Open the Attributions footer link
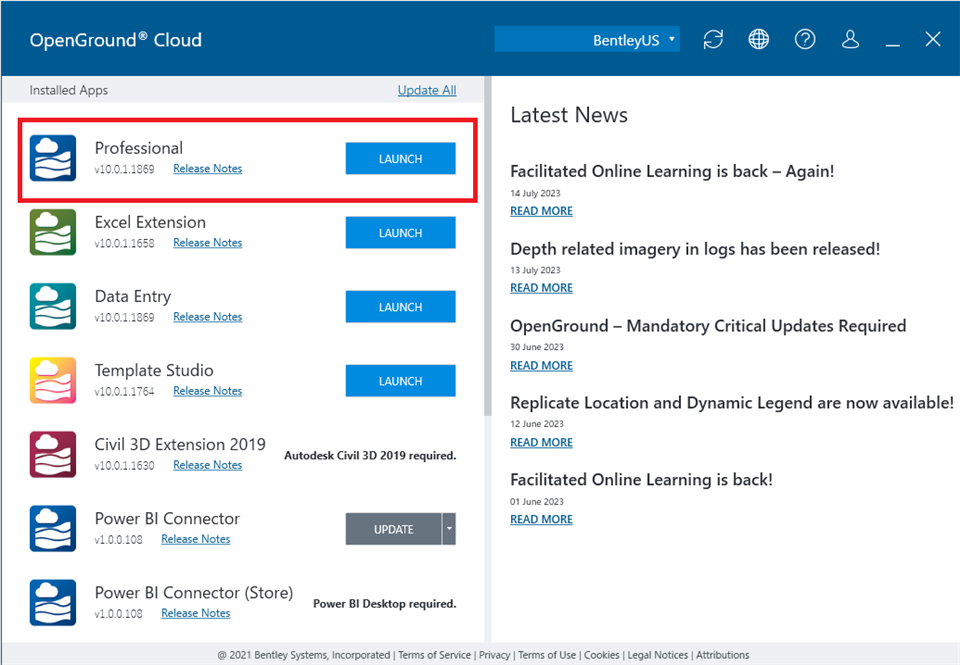The width and height of the screenshot is (960, 665). [722, 655]
